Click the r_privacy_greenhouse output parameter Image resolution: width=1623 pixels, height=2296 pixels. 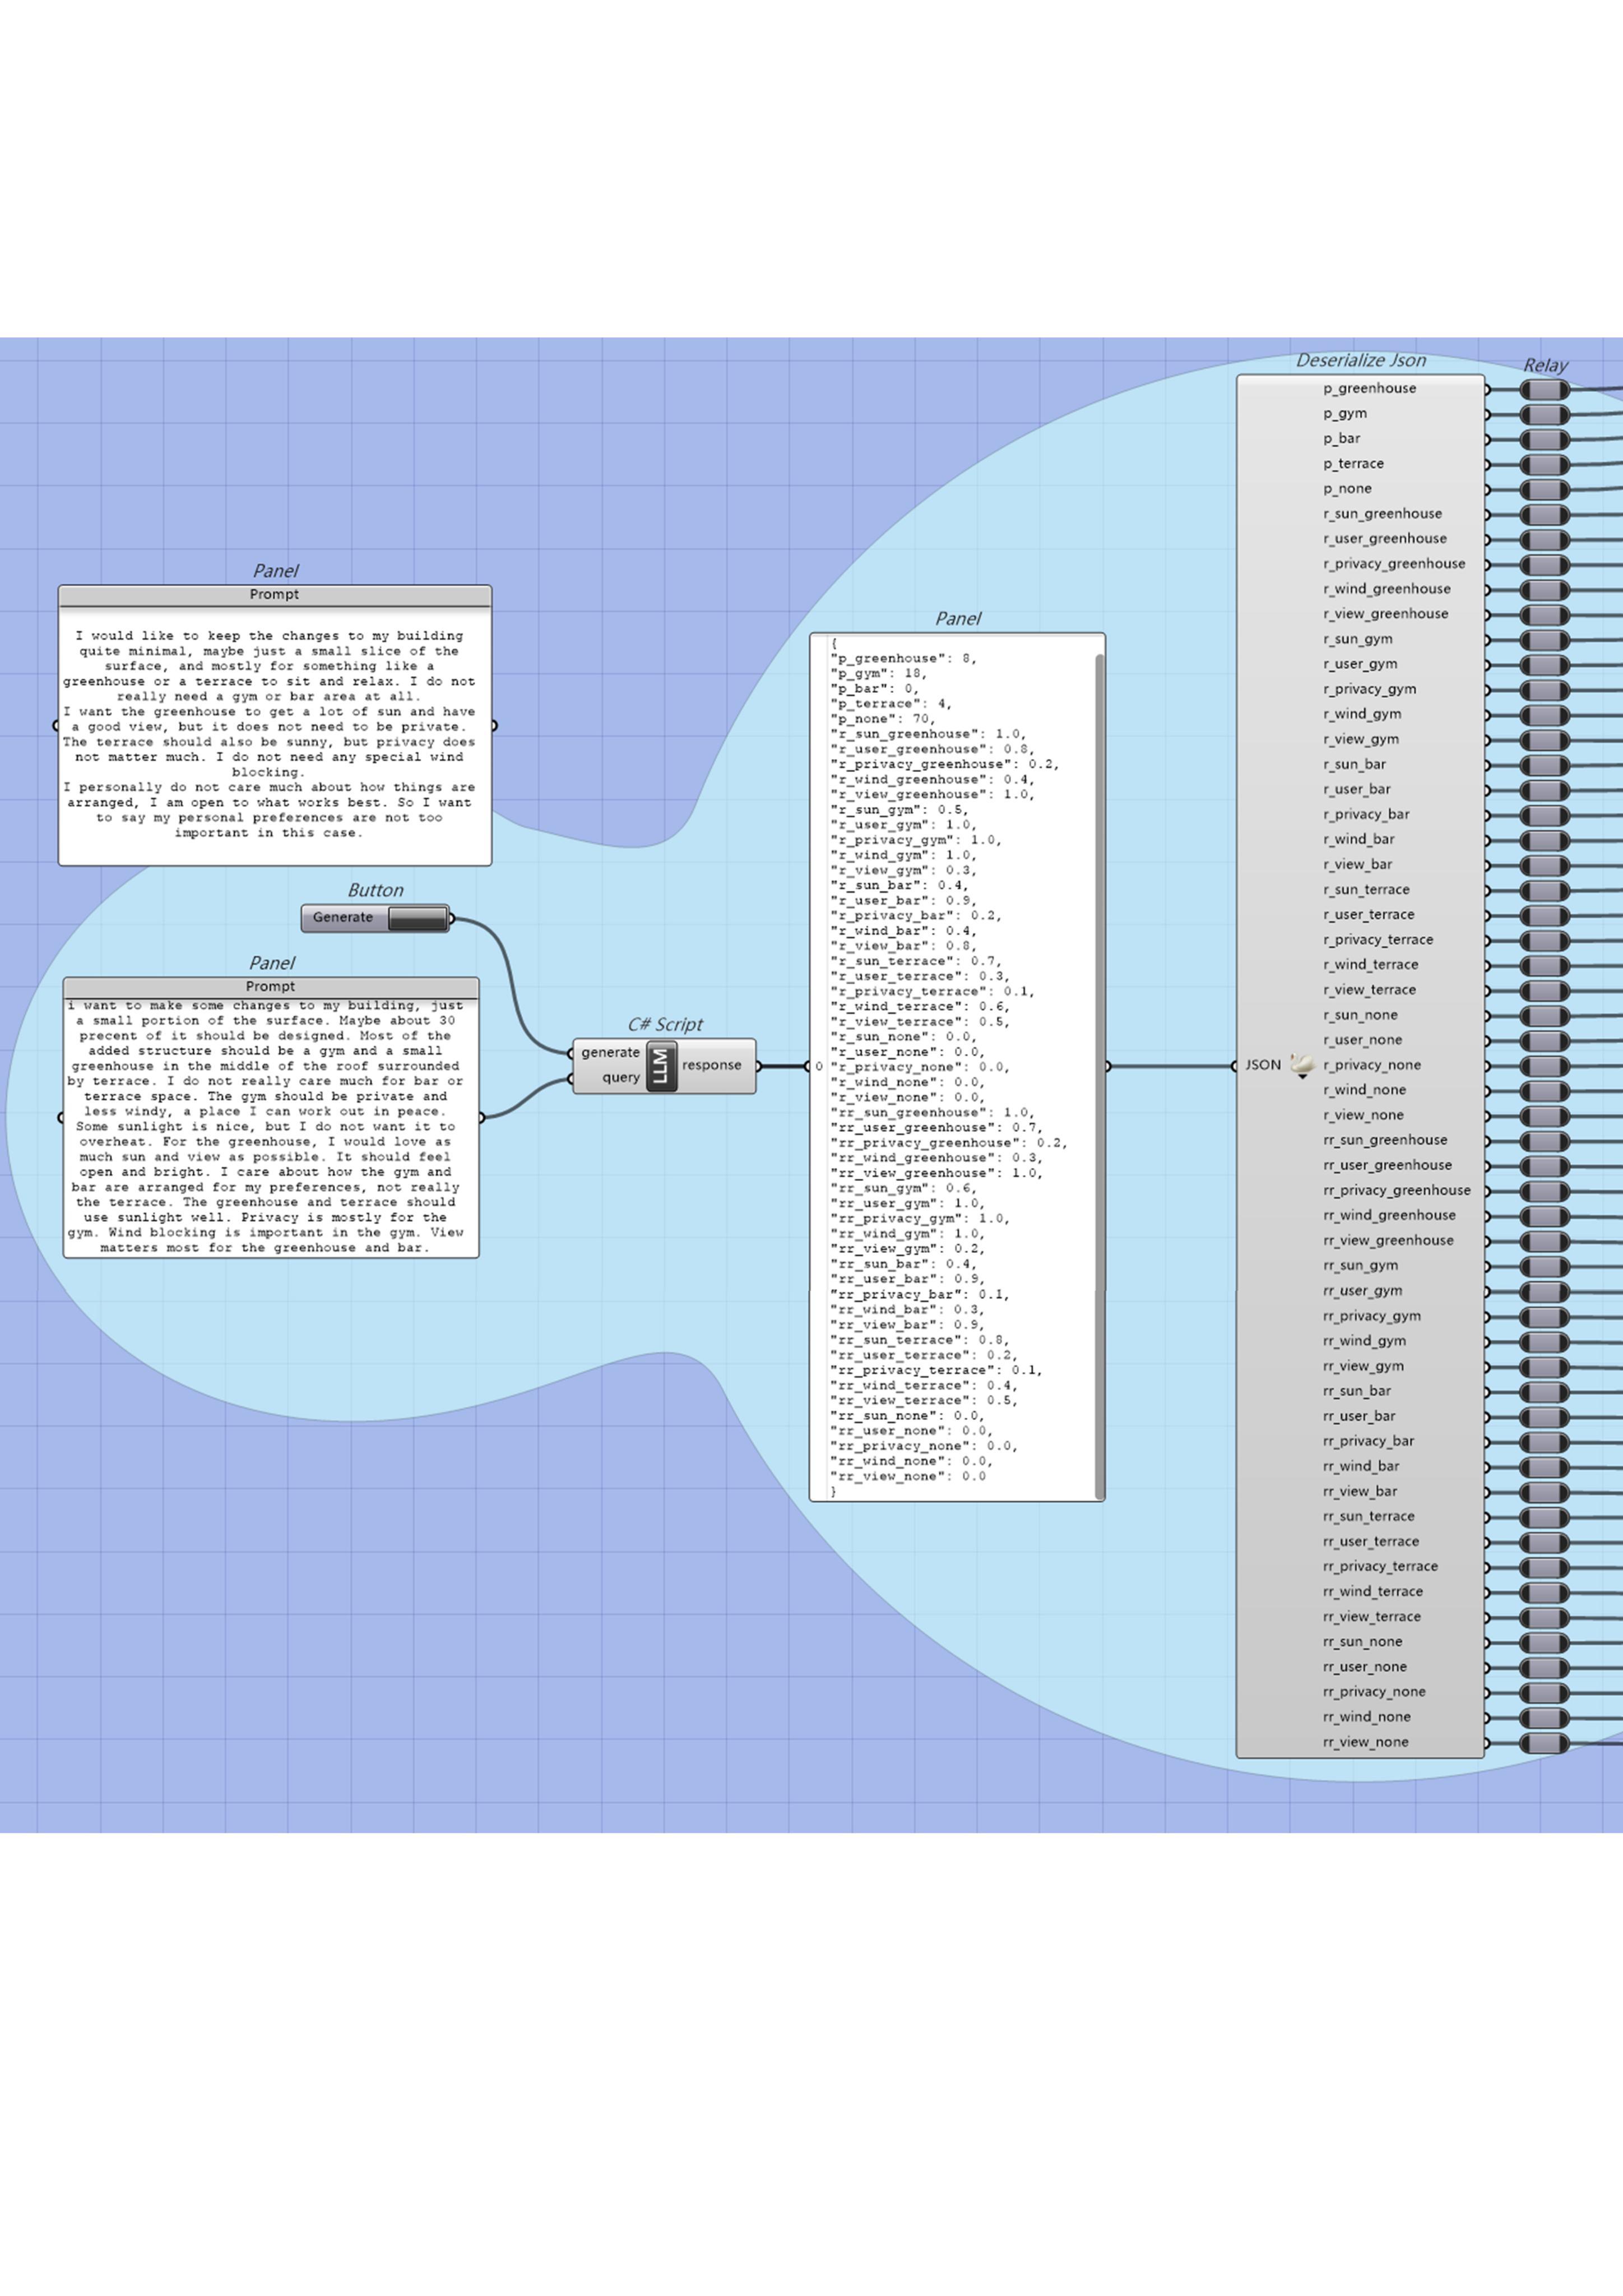tap(1394, 564)
